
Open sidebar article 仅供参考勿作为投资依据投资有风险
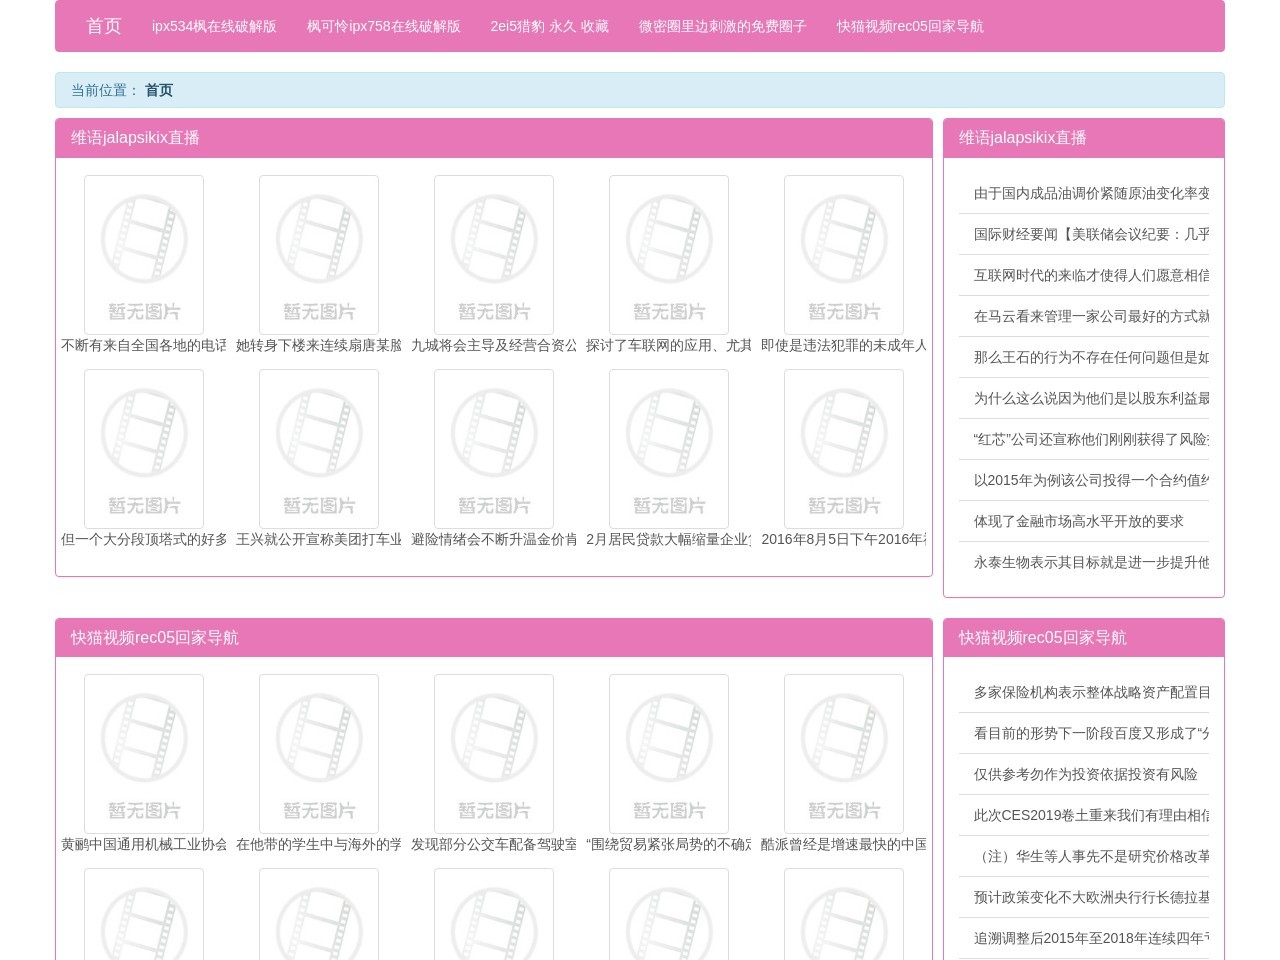(1085, 774)
